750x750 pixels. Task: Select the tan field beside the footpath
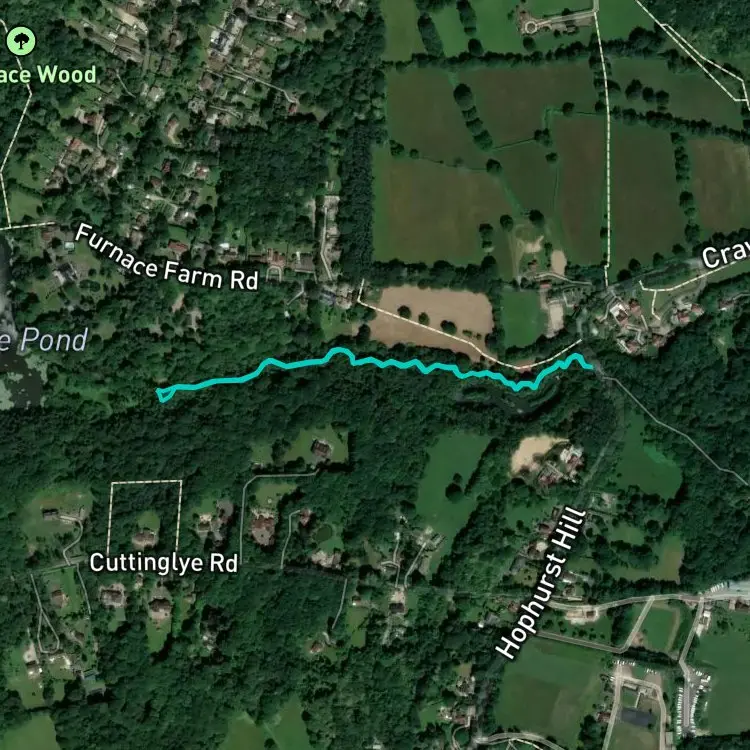tap(430, 316)
